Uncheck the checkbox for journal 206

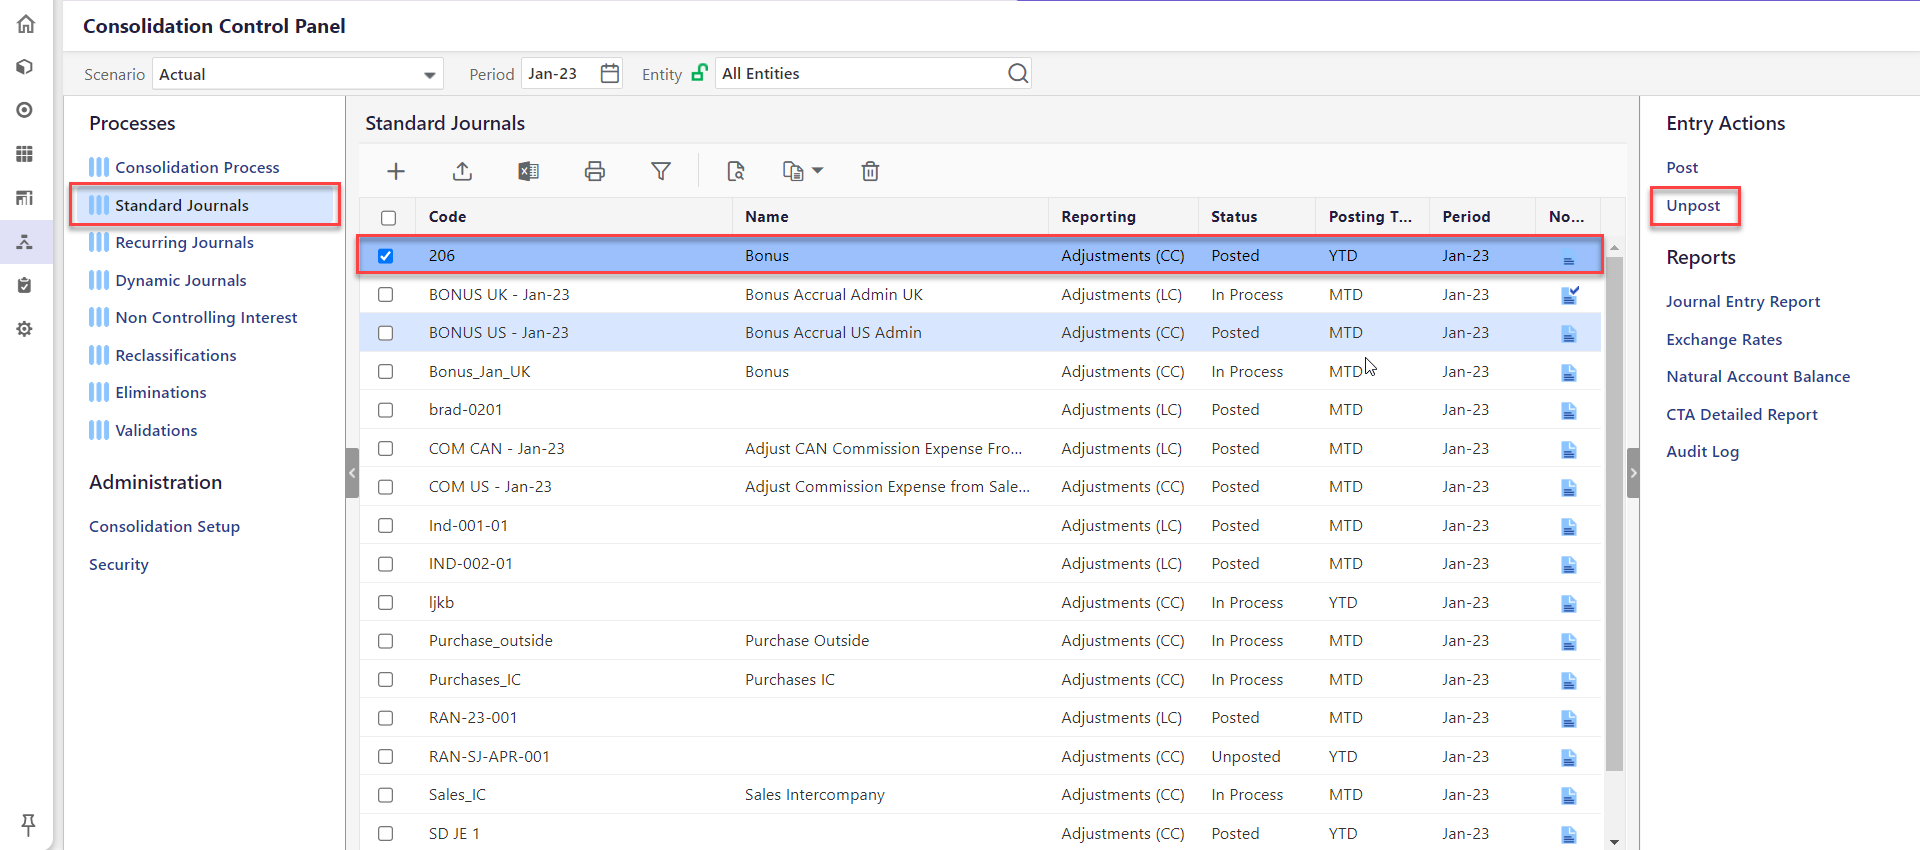click(x=386, y=256)
